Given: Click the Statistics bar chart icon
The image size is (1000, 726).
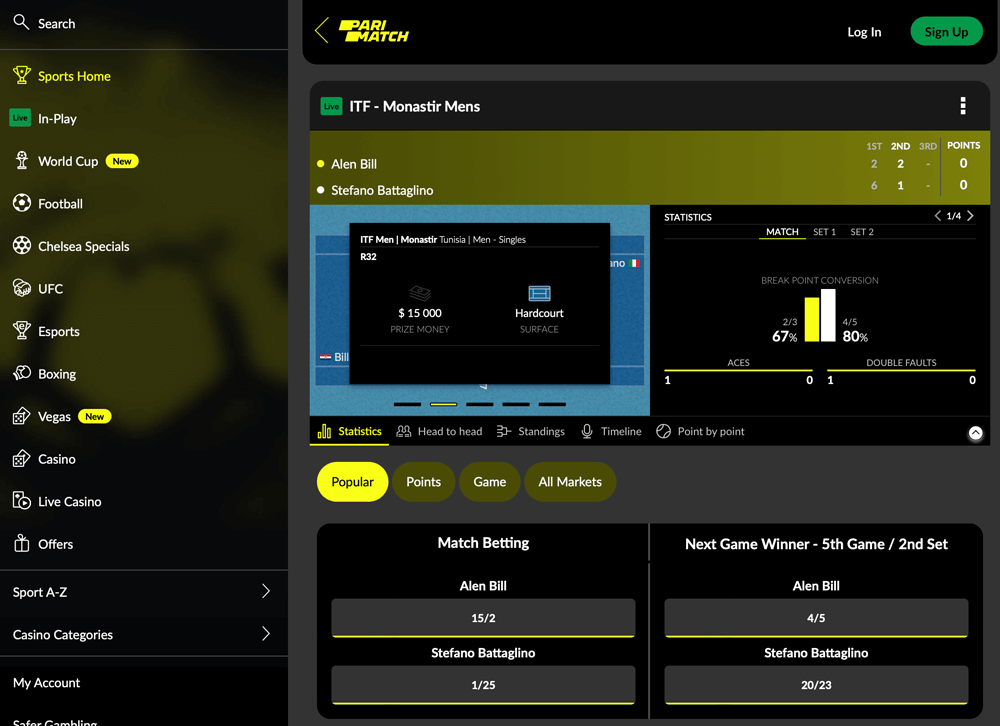Looking at the screenshot, I should click(x=324, y=431).
